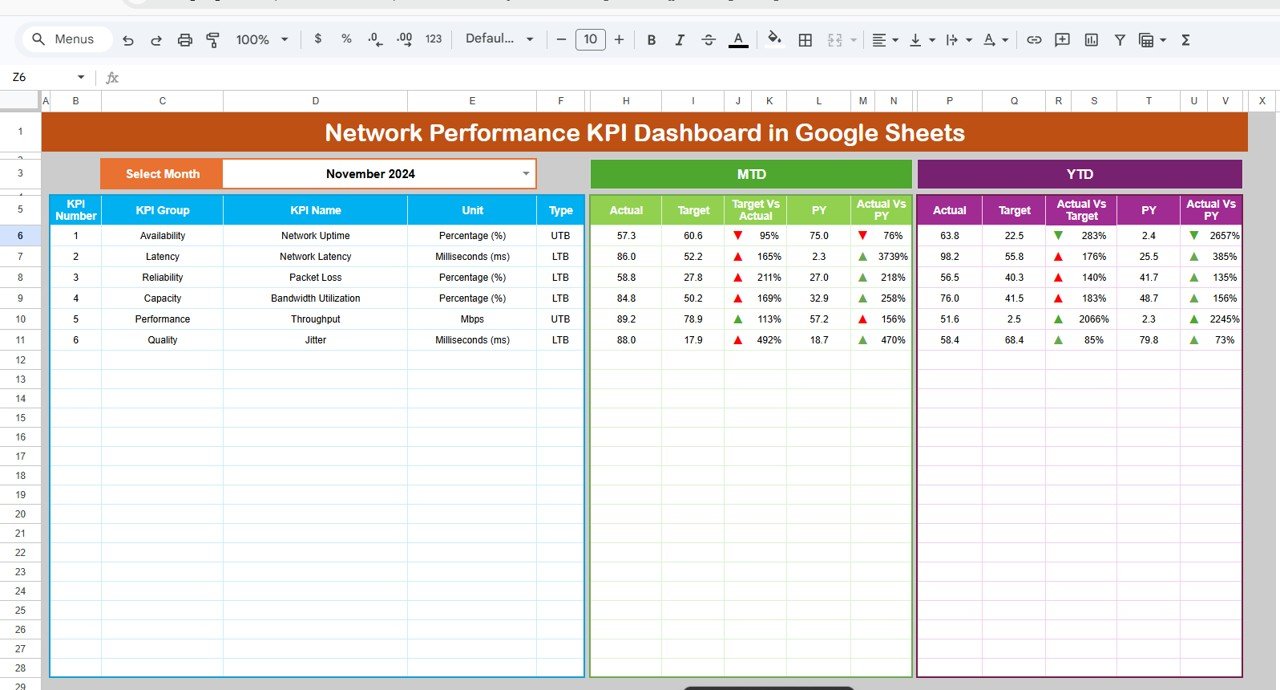1280x690 pixels.
Task: Open the font family dropdown
Action: tap(497, 40)
